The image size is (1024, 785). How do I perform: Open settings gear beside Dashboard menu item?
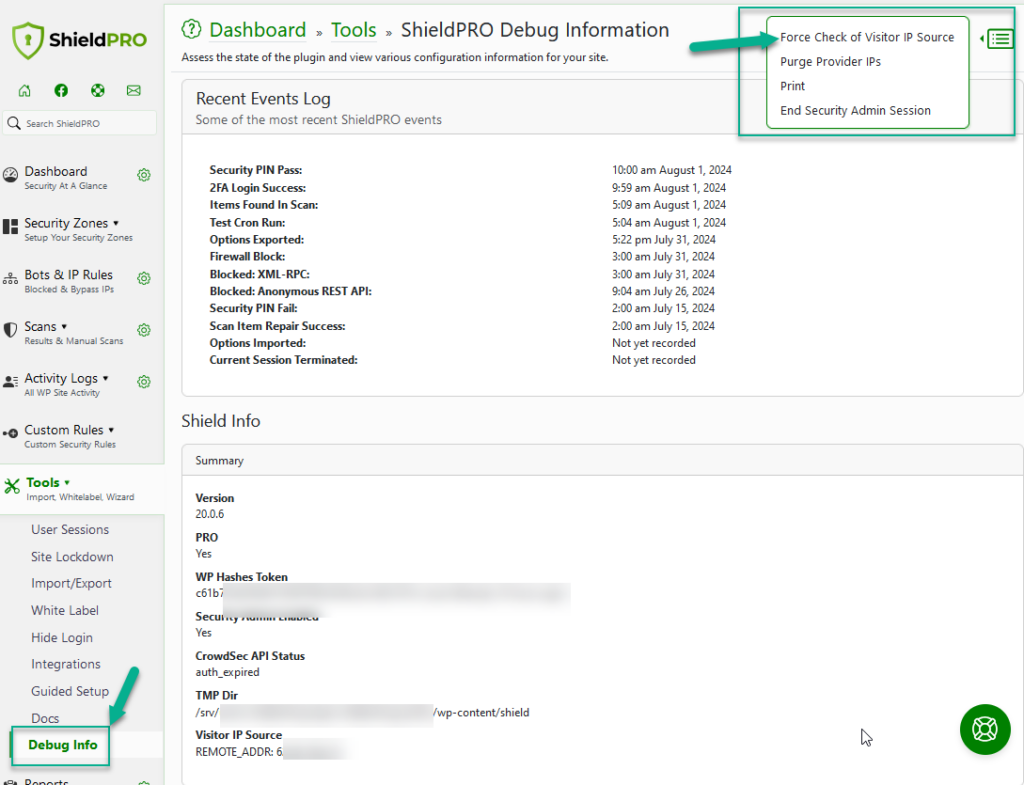tap(143, 174)
